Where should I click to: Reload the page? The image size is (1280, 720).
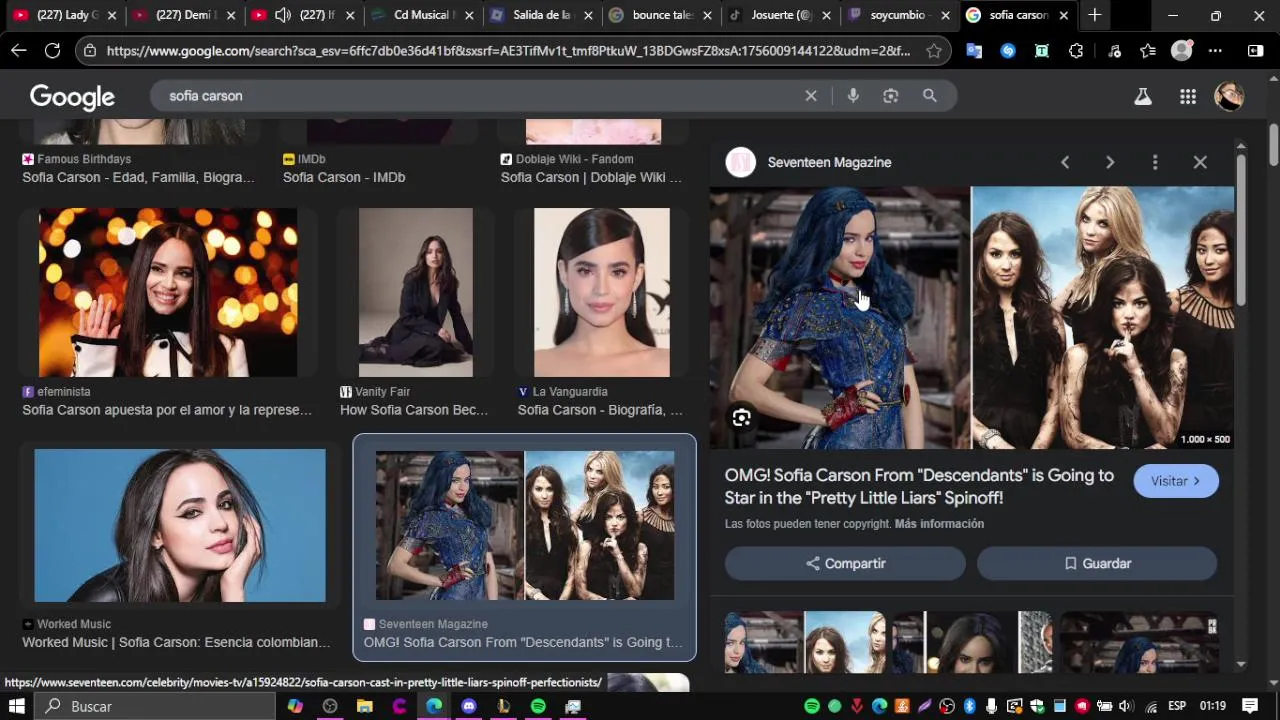tap(53, 50)
